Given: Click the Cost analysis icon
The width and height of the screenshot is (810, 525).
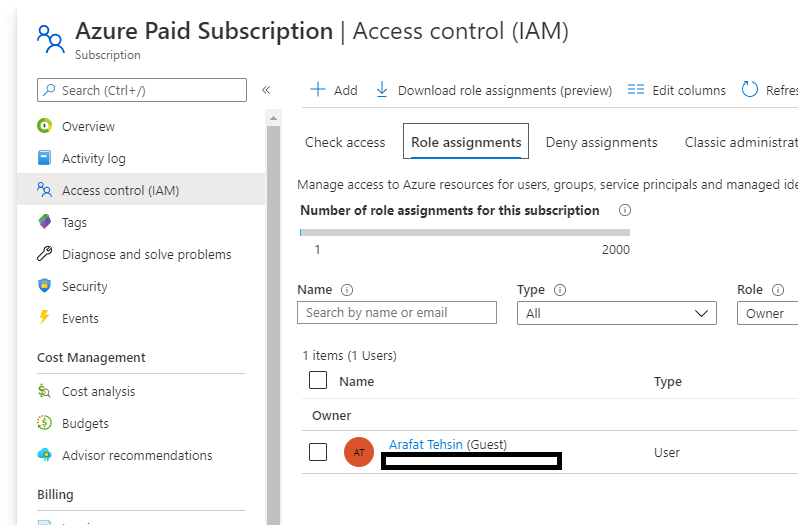Looking at the screenshot, I should click(x=44, y=391).
